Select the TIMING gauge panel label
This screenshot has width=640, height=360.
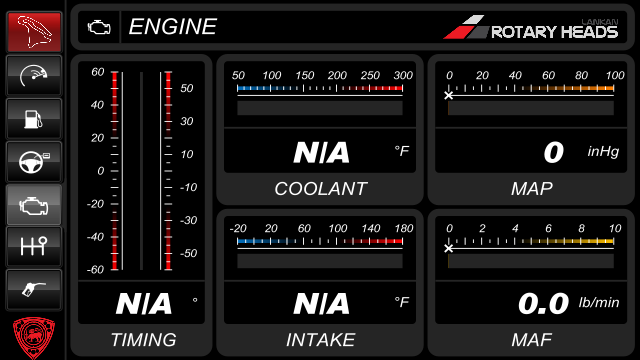point(143,340)
